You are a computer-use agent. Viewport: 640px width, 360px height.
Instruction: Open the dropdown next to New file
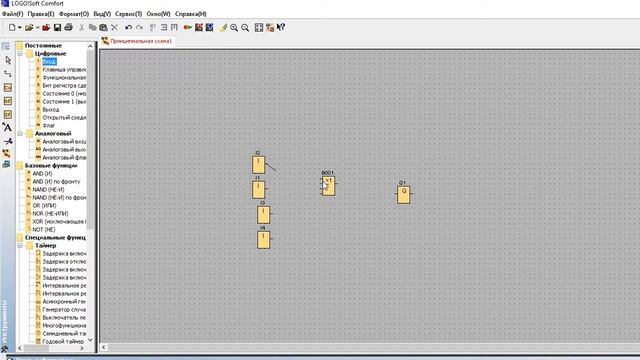[x=19, y=27]
